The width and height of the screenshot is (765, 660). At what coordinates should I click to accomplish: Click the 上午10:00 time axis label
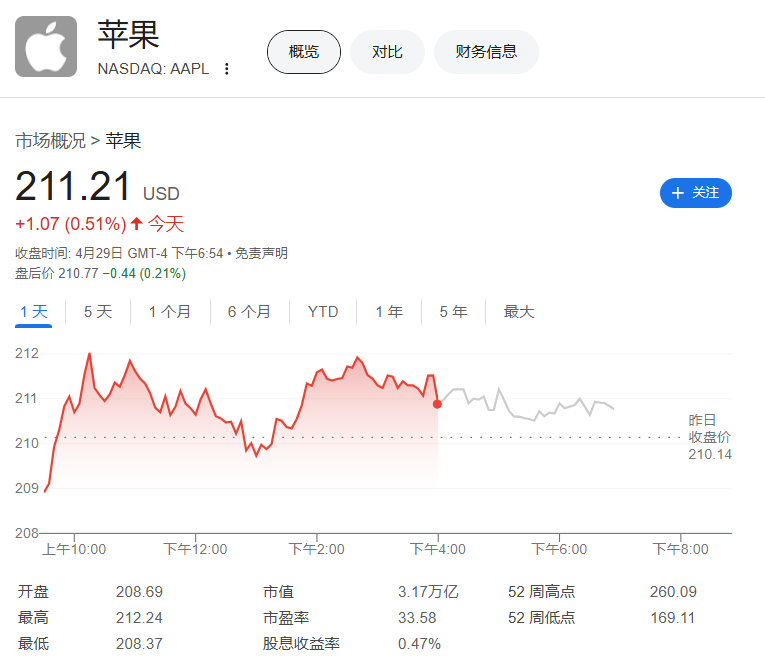point(74,549)
